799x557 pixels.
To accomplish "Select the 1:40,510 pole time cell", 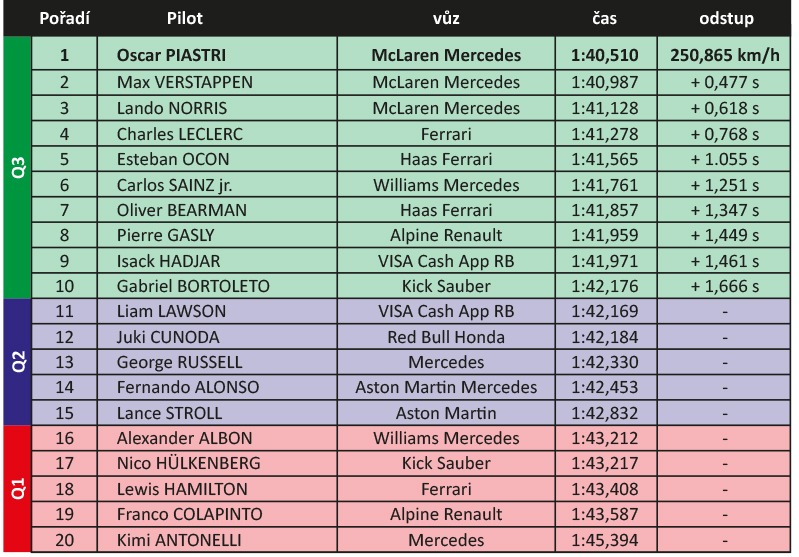I will point(606,54).
